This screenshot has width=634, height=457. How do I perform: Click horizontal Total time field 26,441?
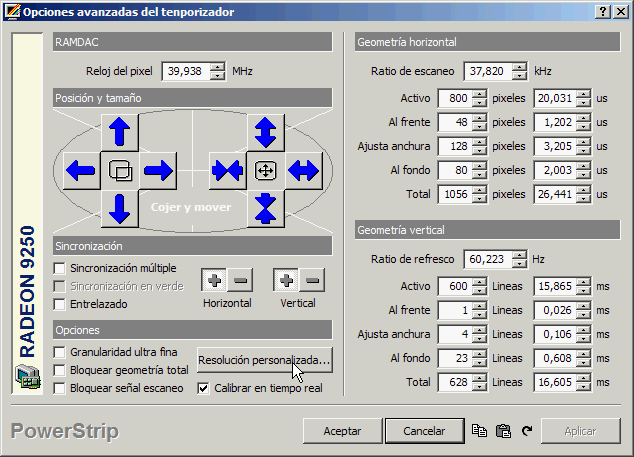click(x=555, y=195)
